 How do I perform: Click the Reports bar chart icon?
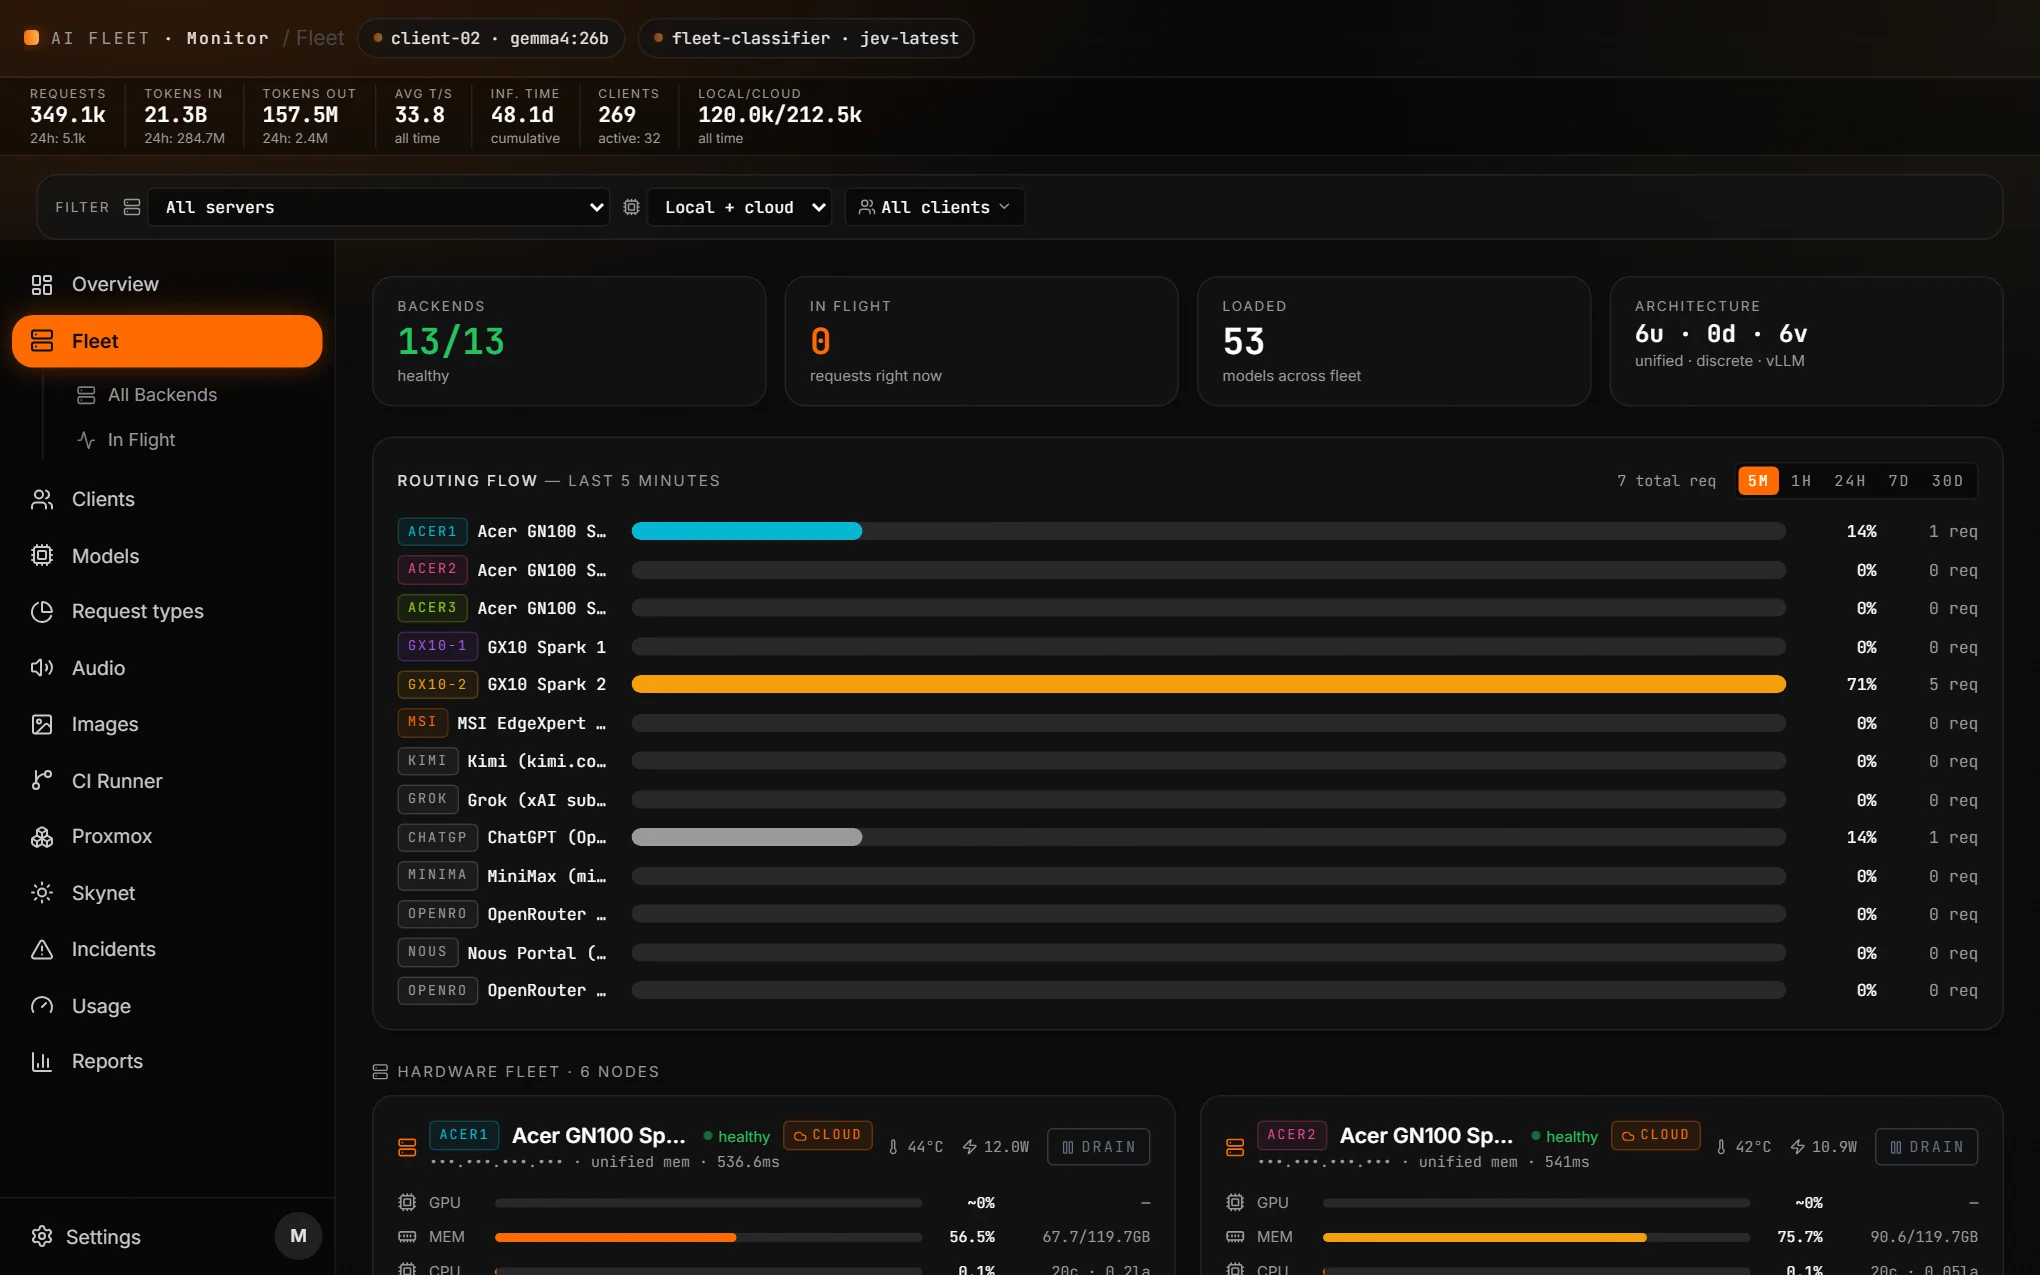[x=42, y=1062]
